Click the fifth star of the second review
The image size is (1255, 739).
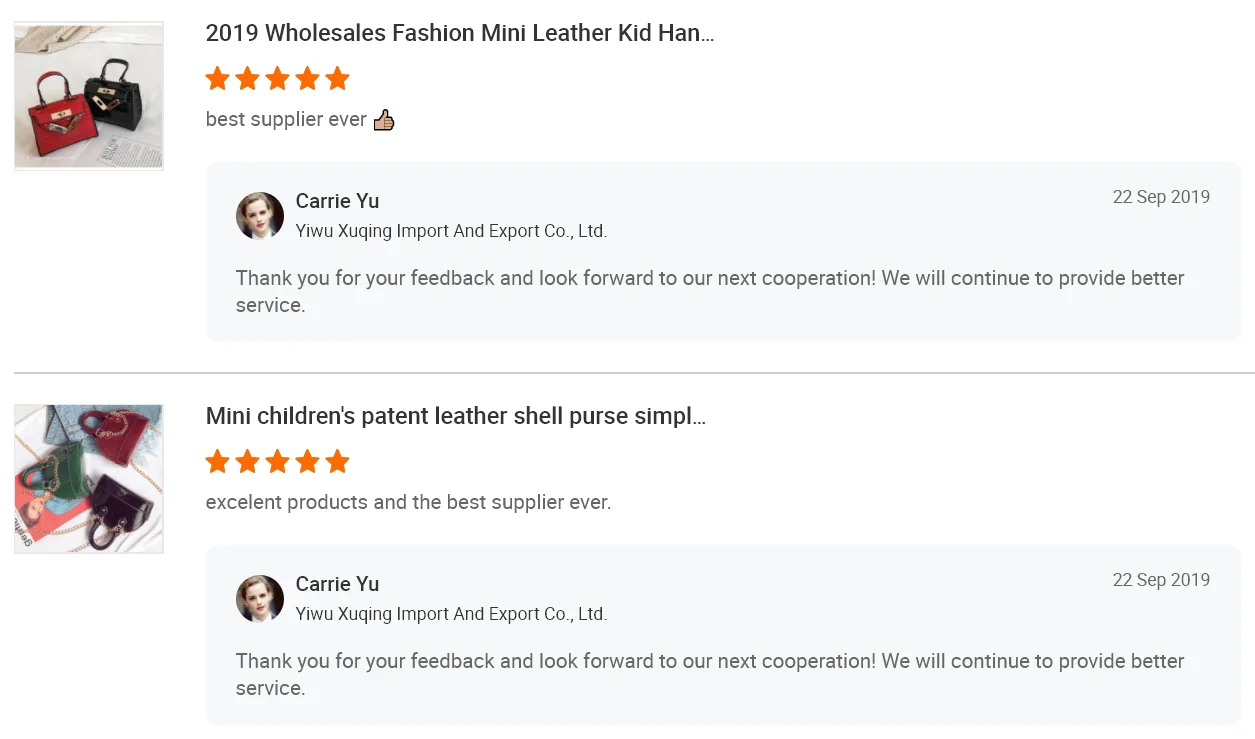(x=338, y=461)
